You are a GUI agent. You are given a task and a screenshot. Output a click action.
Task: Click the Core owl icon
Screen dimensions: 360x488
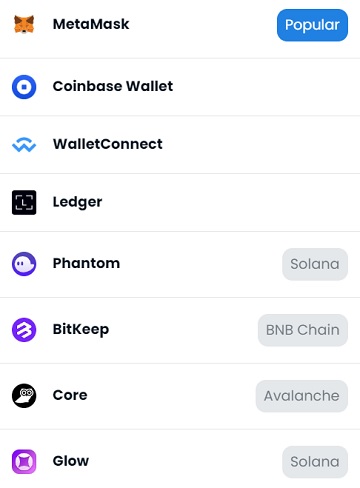click(24, 396)
